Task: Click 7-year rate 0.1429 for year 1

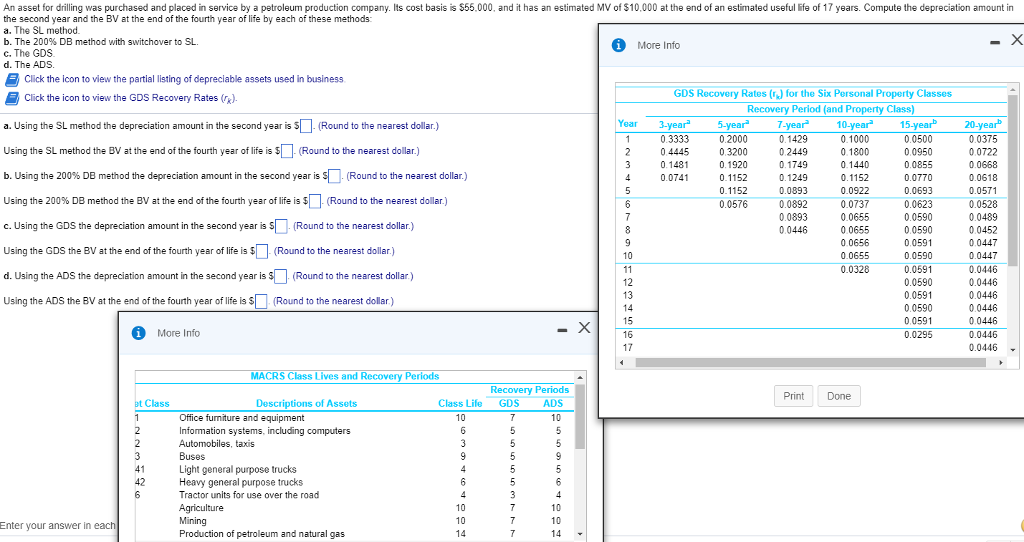Action: (793, 139)
